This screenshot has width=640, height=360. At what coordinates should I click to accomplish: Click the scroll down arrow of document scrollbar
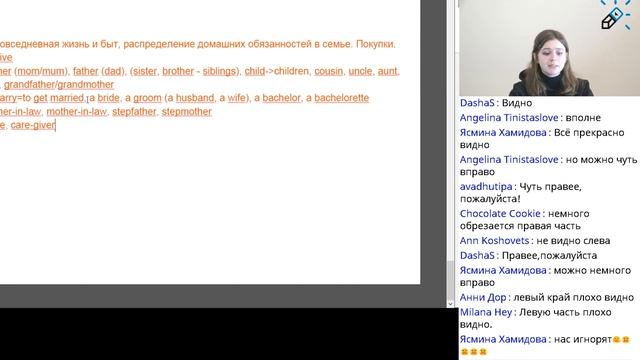click(x=450, y=304)
